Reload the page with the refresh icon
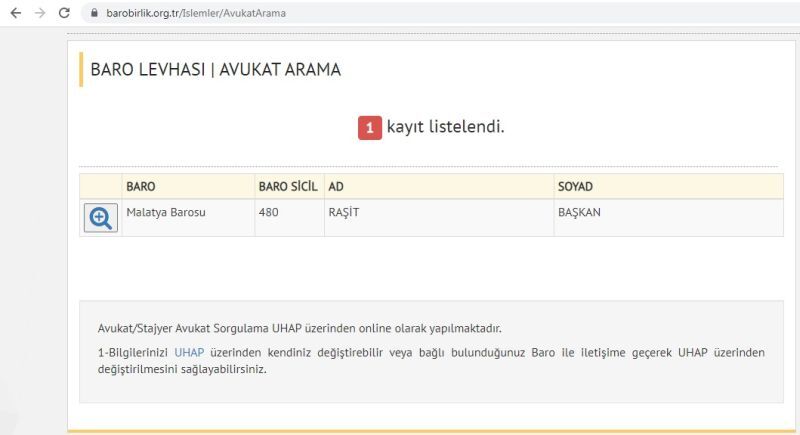 point(64,13)
